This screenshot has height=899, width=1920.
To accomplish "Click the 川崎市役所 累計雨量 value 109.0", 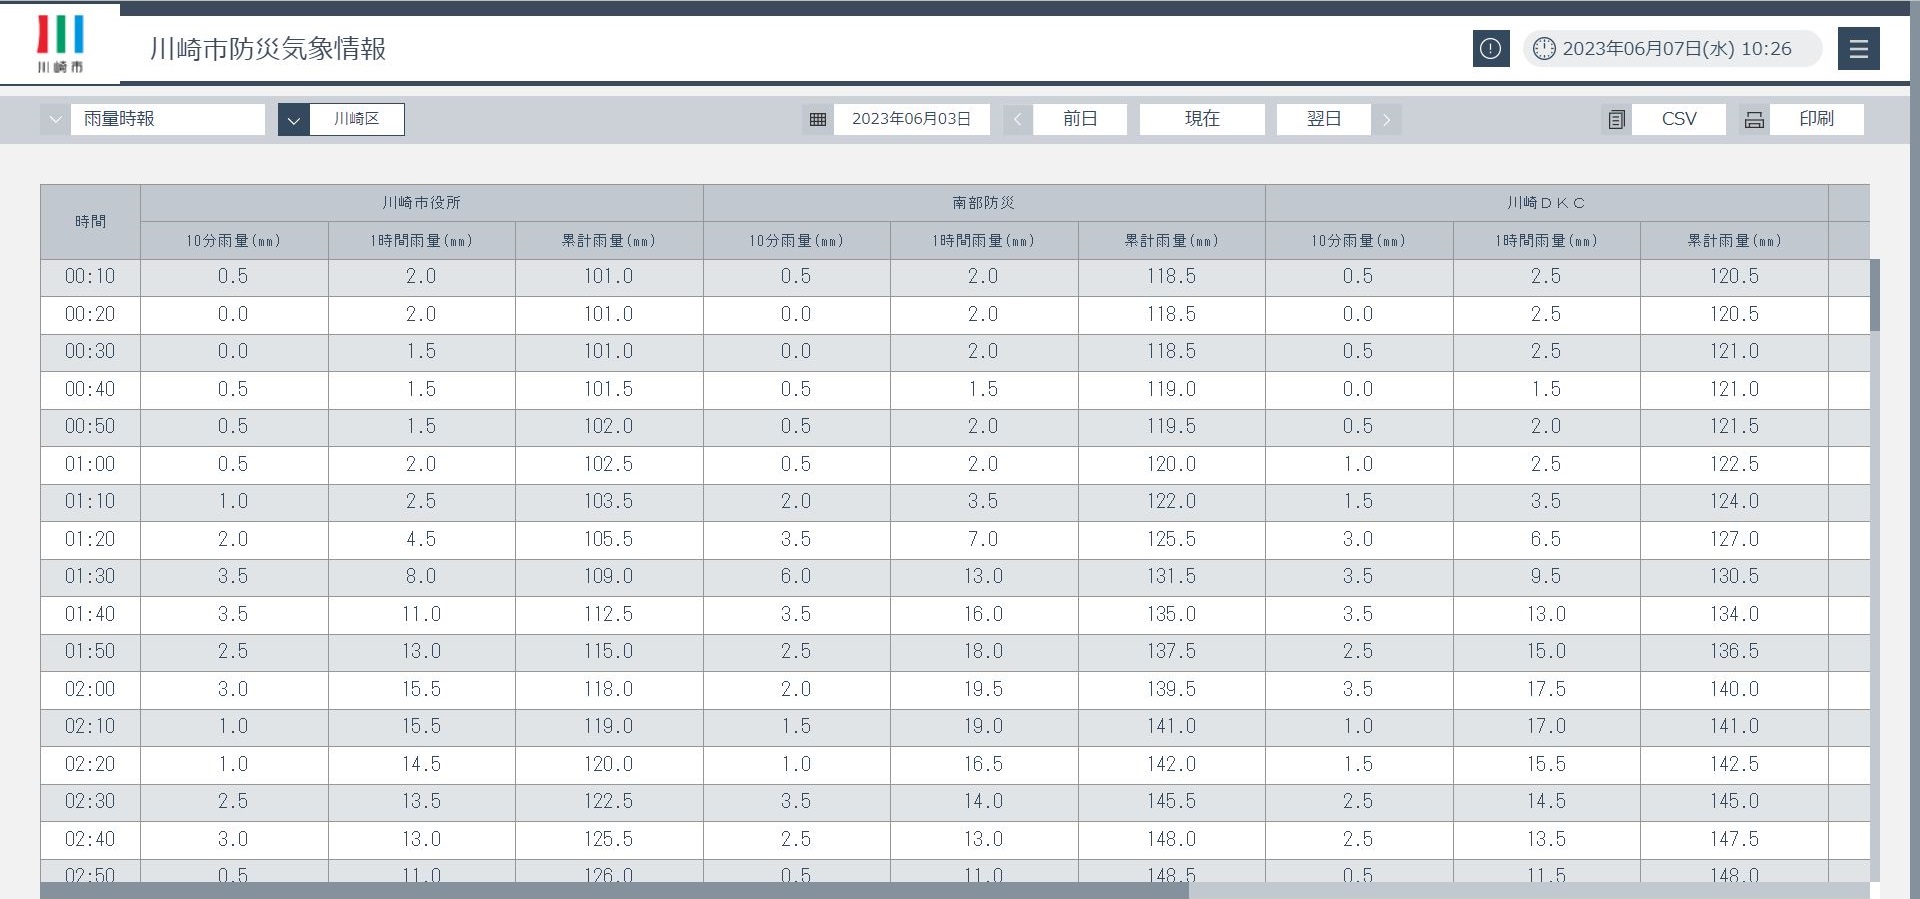I will pyautogui.click(x=609, y=577).
